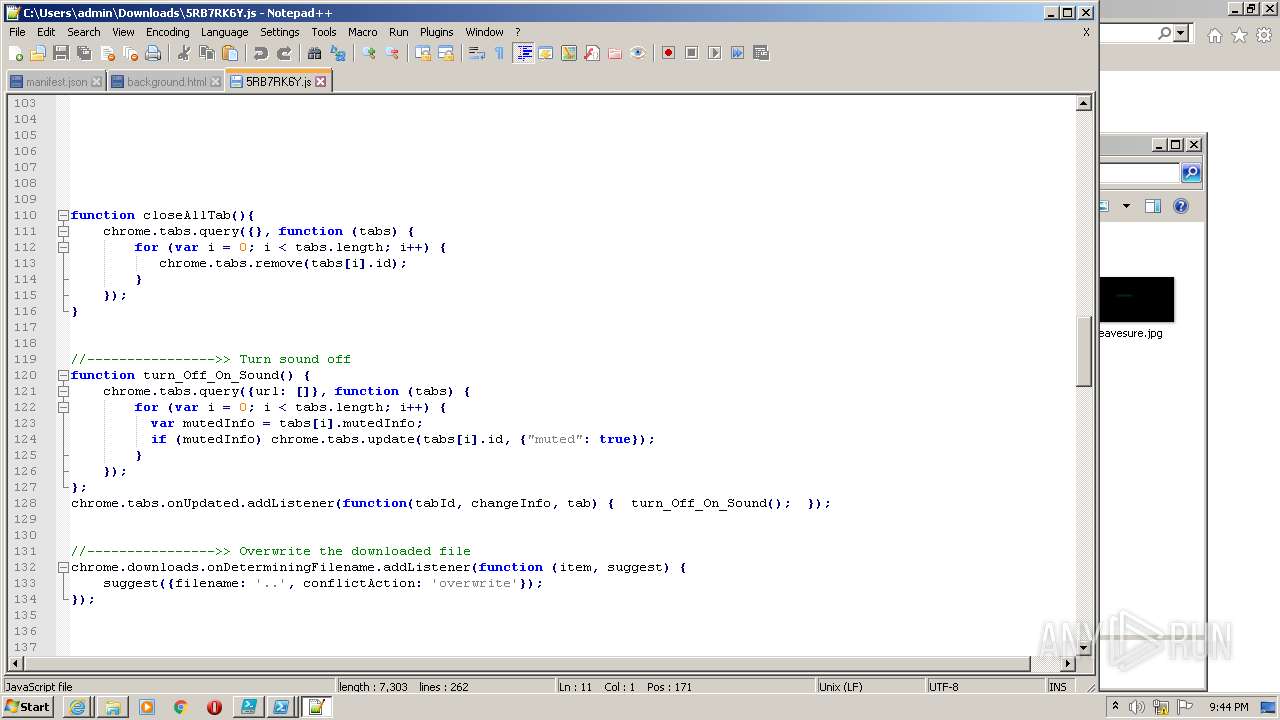Save the current file with the toolbar icon
Viewport: 1280px width, 720px height.
(x=61, y=53)
